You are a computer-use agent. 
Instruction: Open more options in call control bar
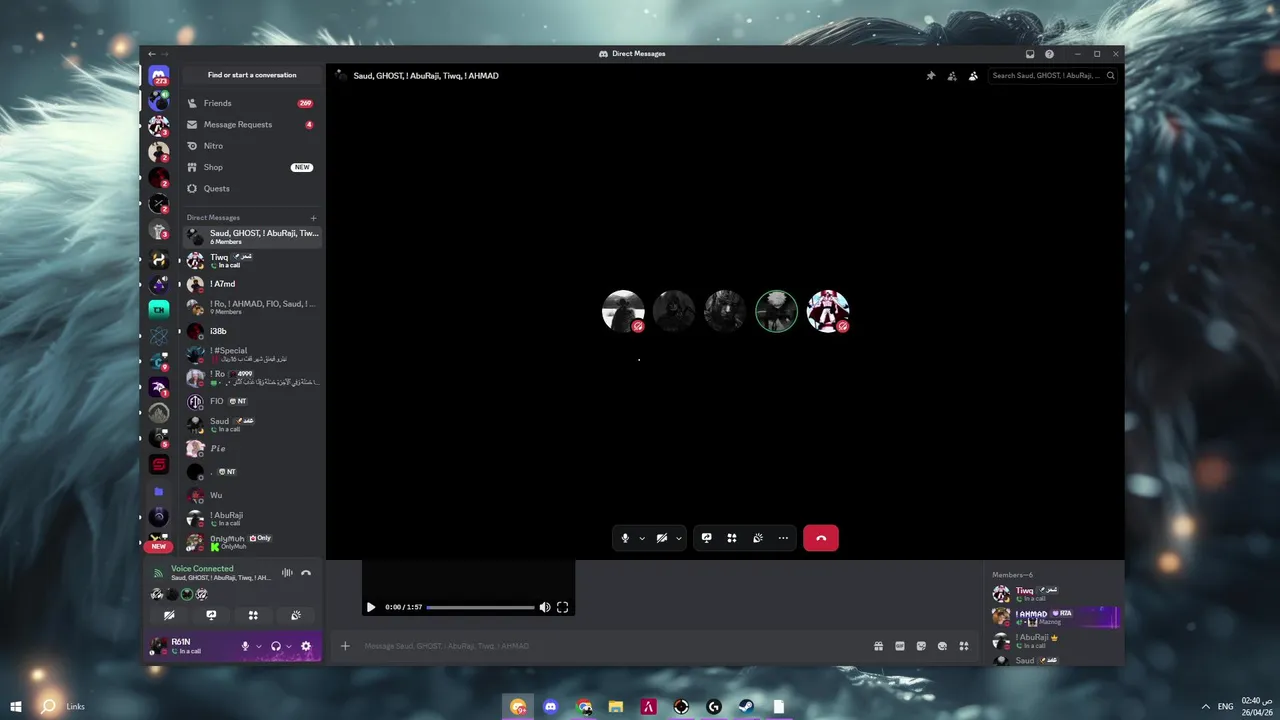[783, 538]
